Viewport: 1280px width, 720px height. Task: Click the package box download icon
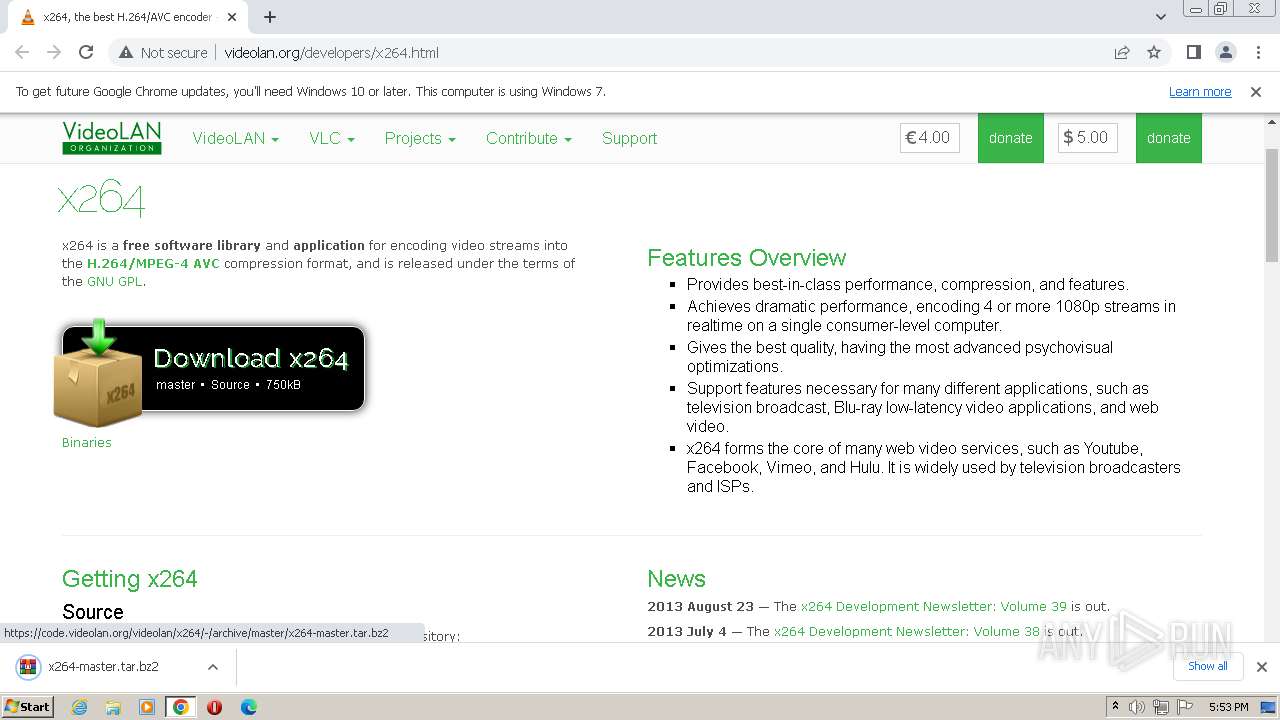point(98,373)
